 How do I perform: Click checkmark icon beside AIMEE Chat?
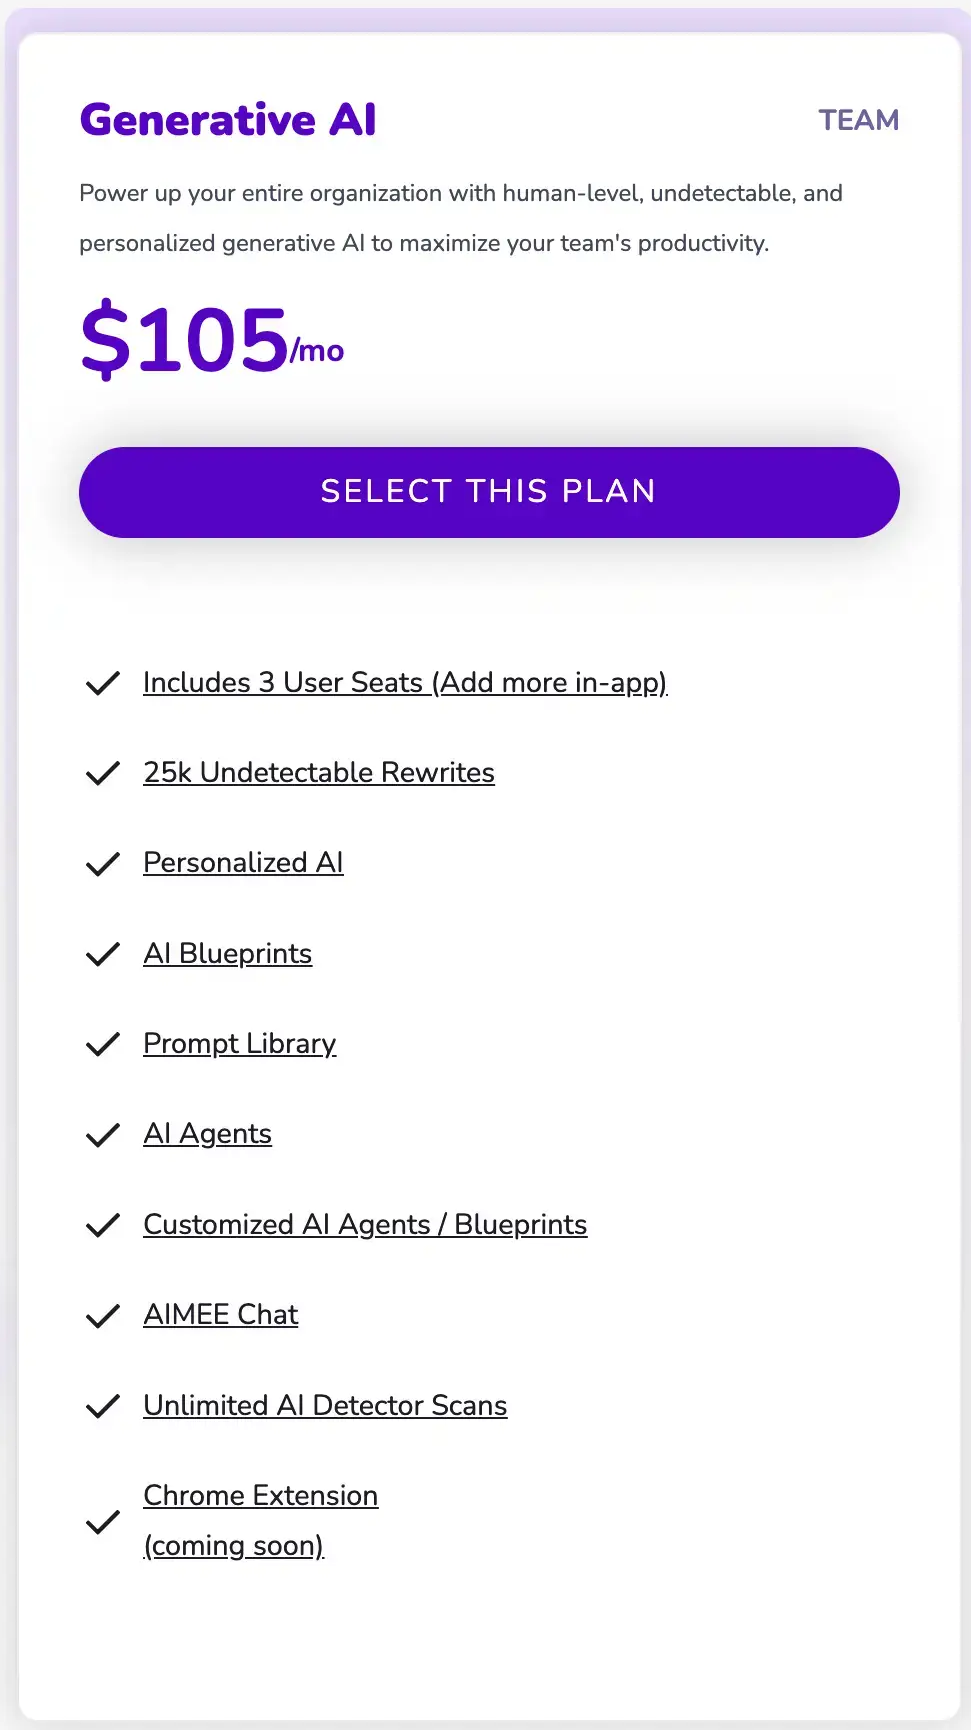click(103, 1316)
